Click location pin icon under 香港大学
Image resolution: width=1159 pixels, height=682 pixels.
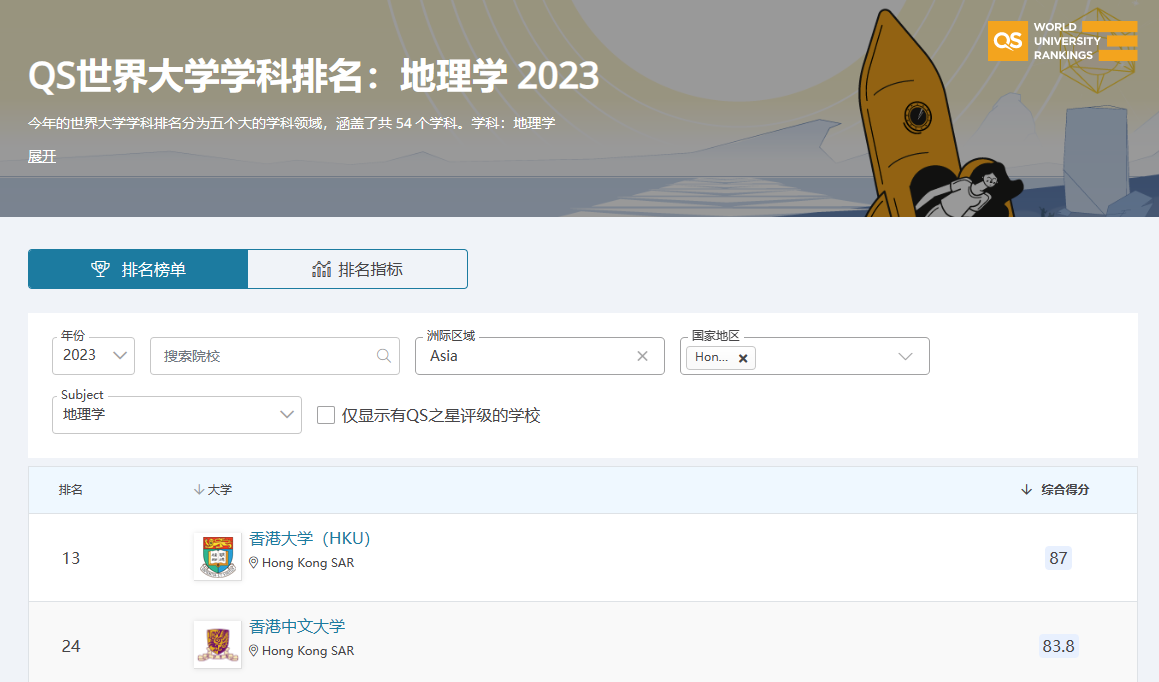pyautogui.click(x=254, y=563)
